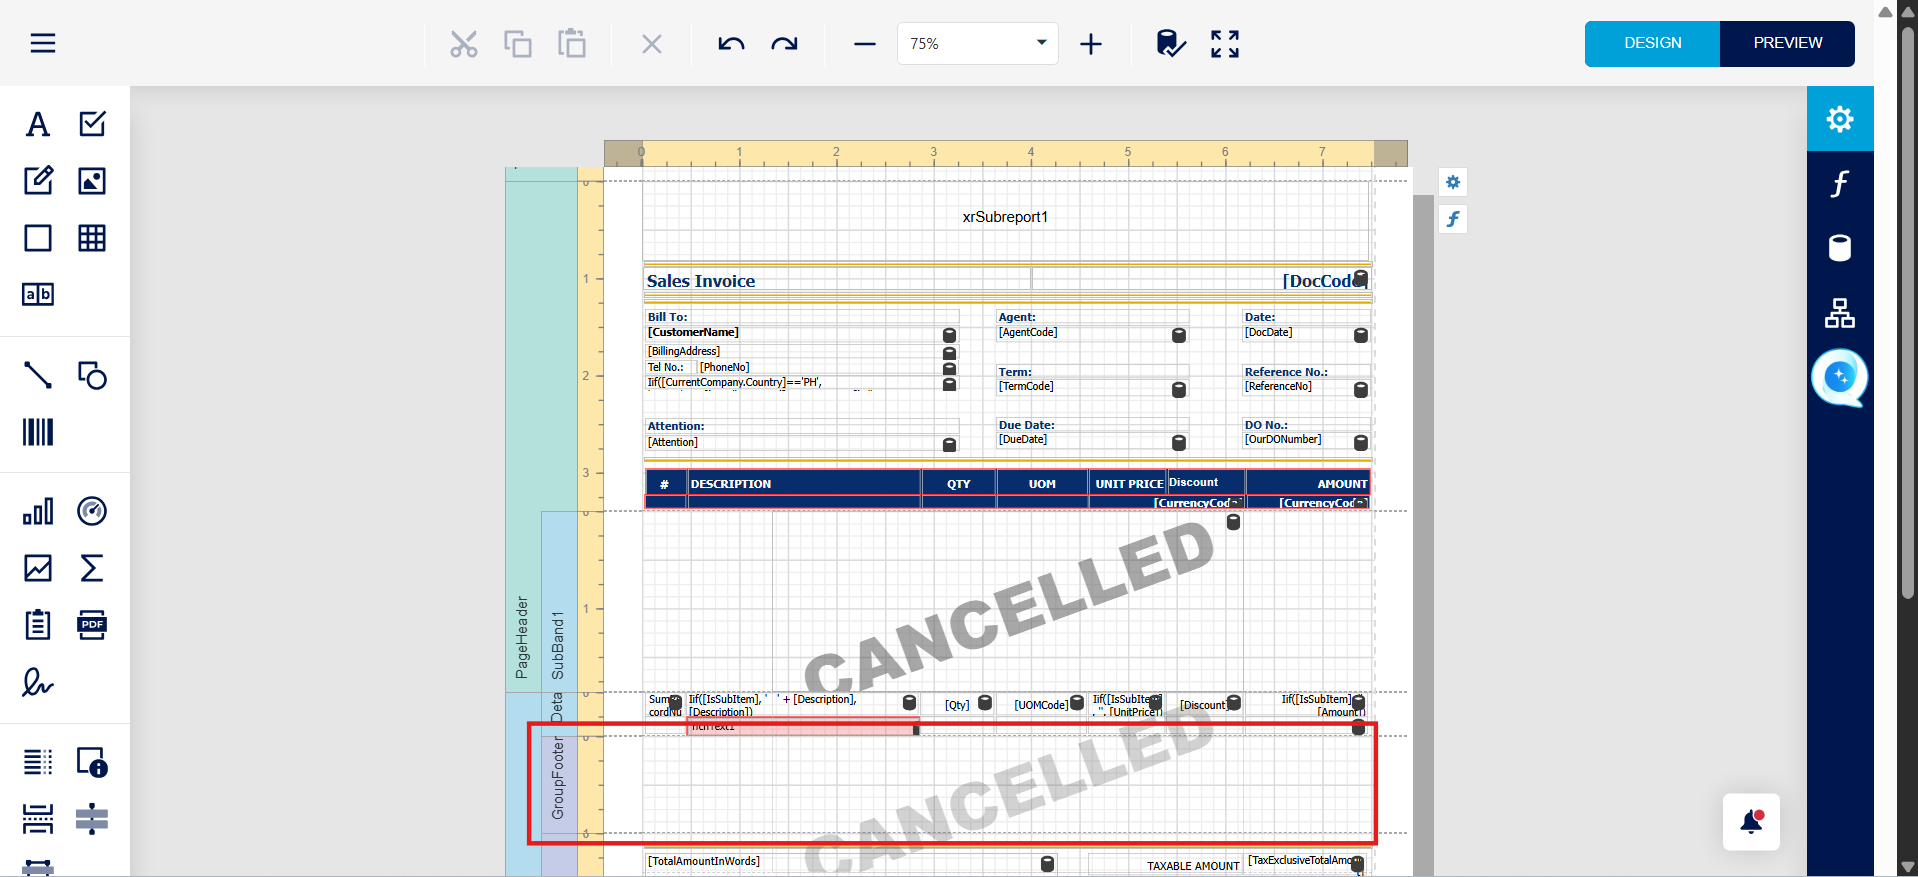Select the Line control tool

tap(38, 375)
